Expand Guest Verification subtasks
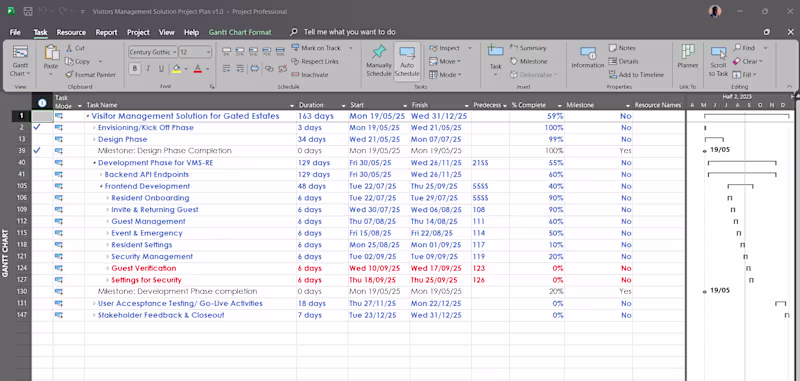The height and width of the screenshot is (381, 800). (108, 268)
